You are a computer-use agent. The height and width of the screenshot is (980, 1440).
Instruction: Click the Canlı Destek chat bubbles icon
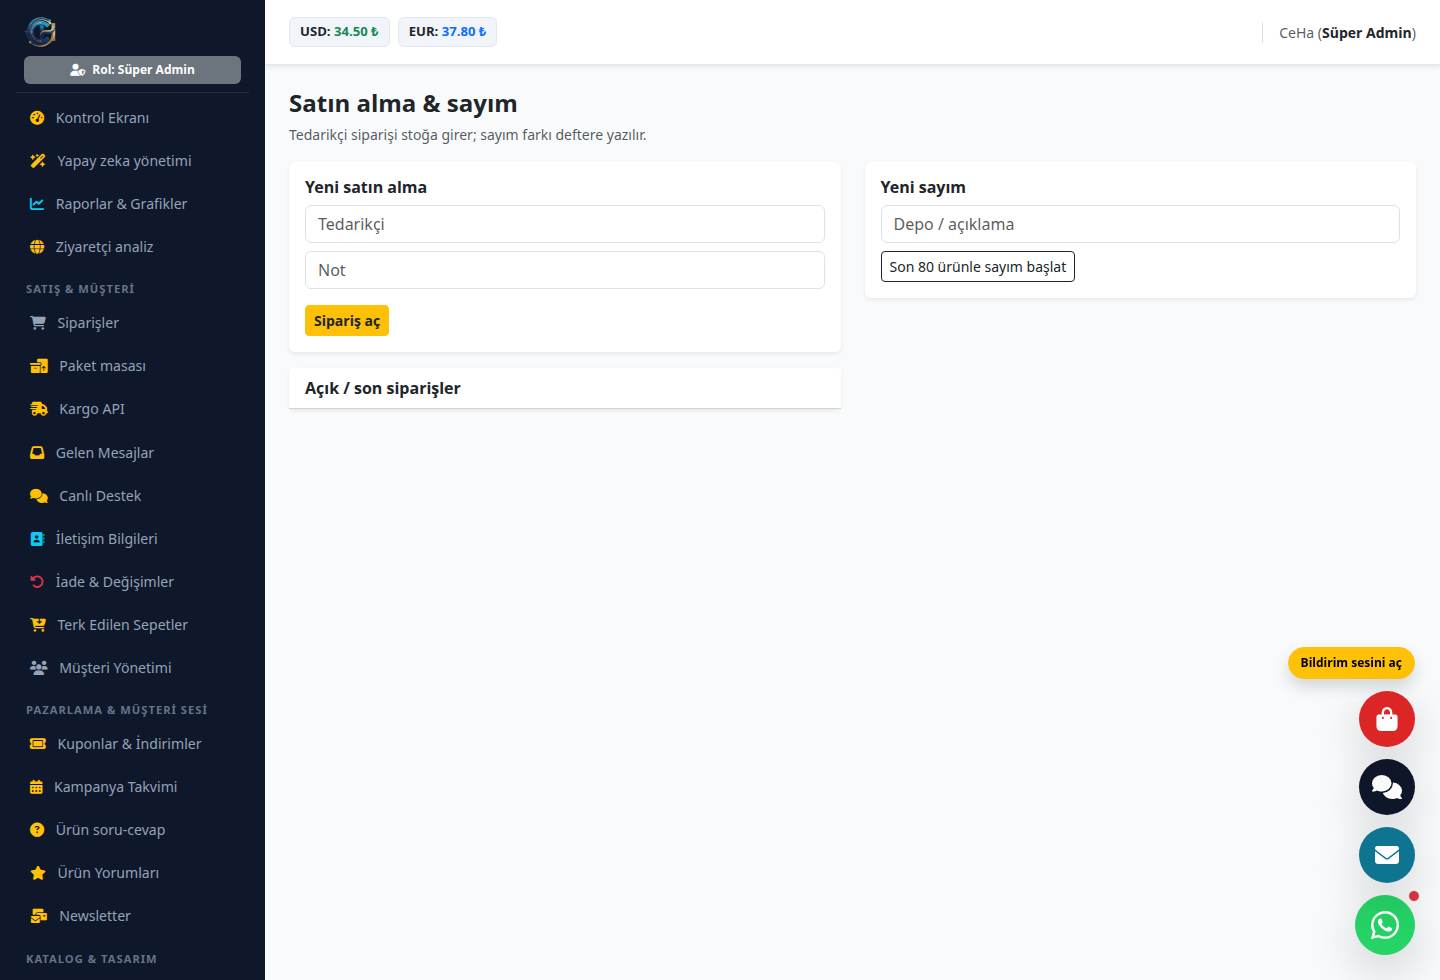point(39,496)
